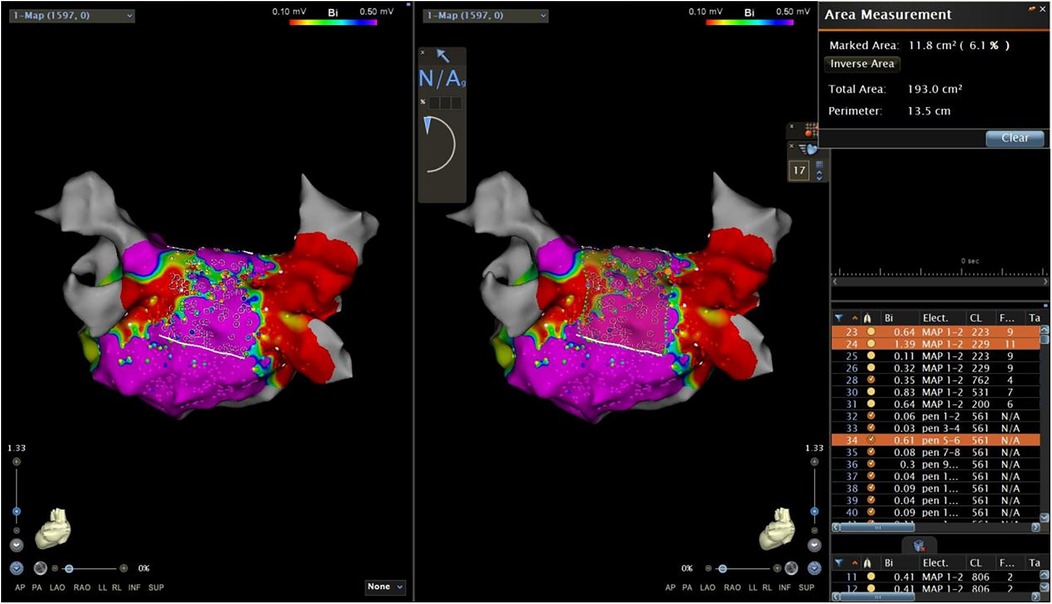
Task: Click transparency minus icon in left map view
Action: click(55, 568)
